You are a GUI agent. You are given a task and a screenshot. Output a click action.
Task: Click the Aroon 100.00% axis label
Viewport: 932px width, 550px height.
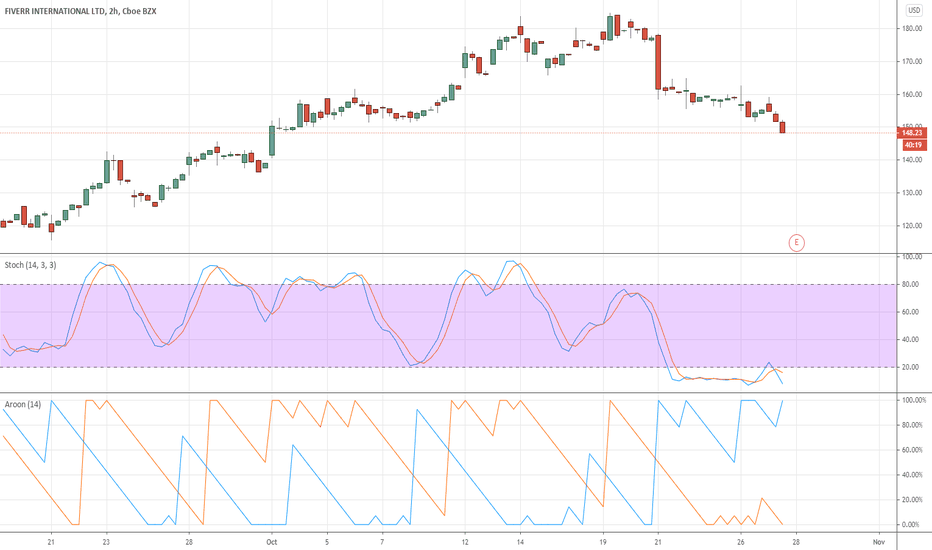coord(914,401)
